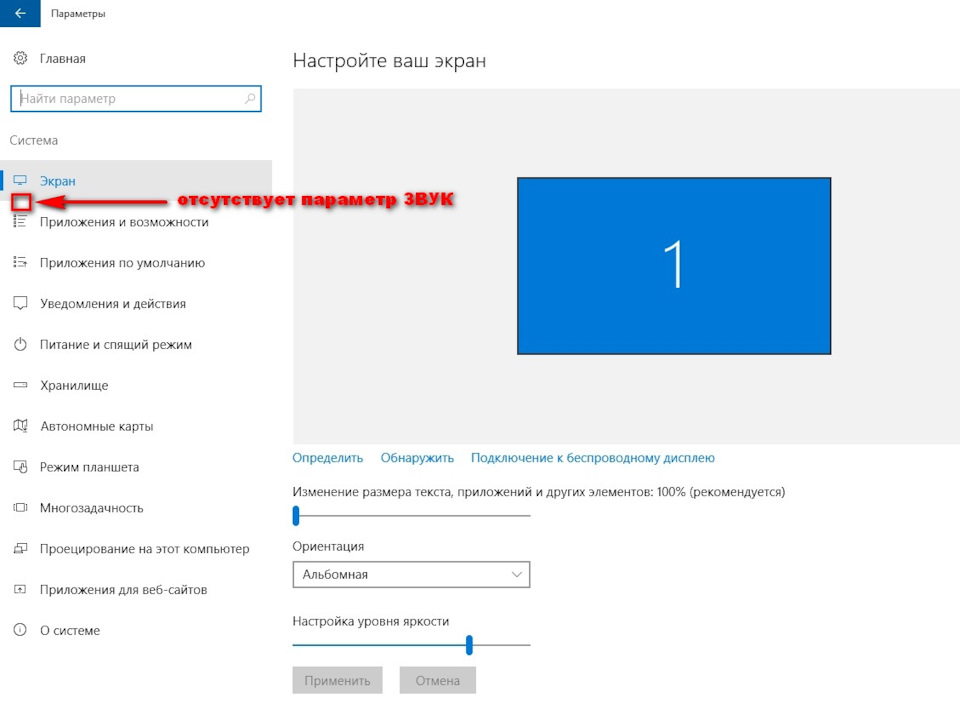
Task: Click the Хранилище drive icon
Action: 20,385
